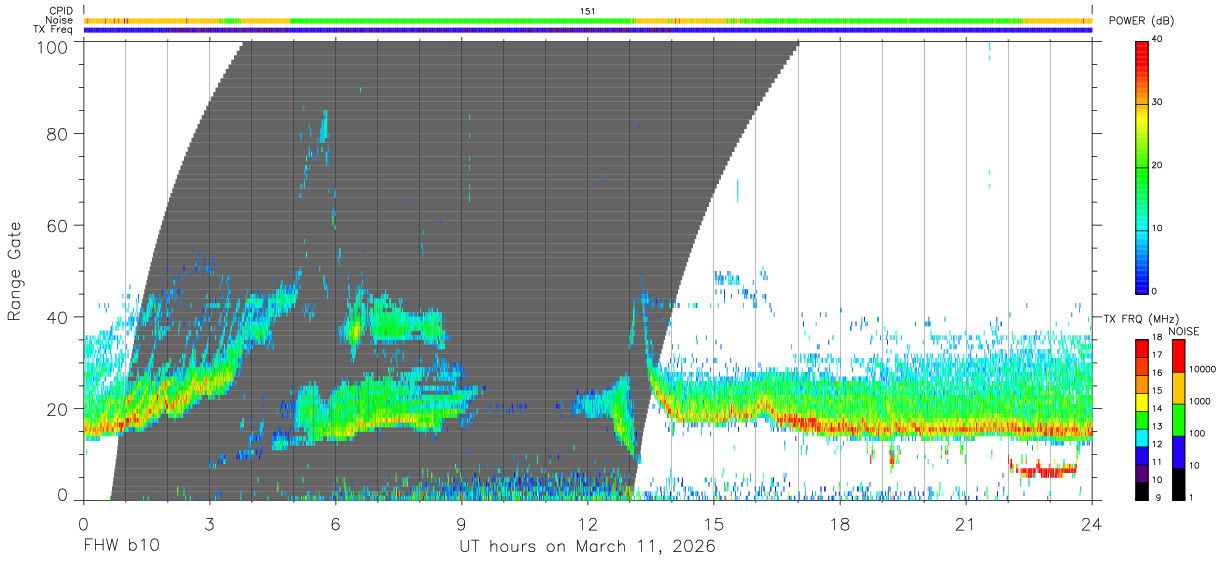Click UT hour tick label '24'
1228x567 pixels.
click(1091, 524)
